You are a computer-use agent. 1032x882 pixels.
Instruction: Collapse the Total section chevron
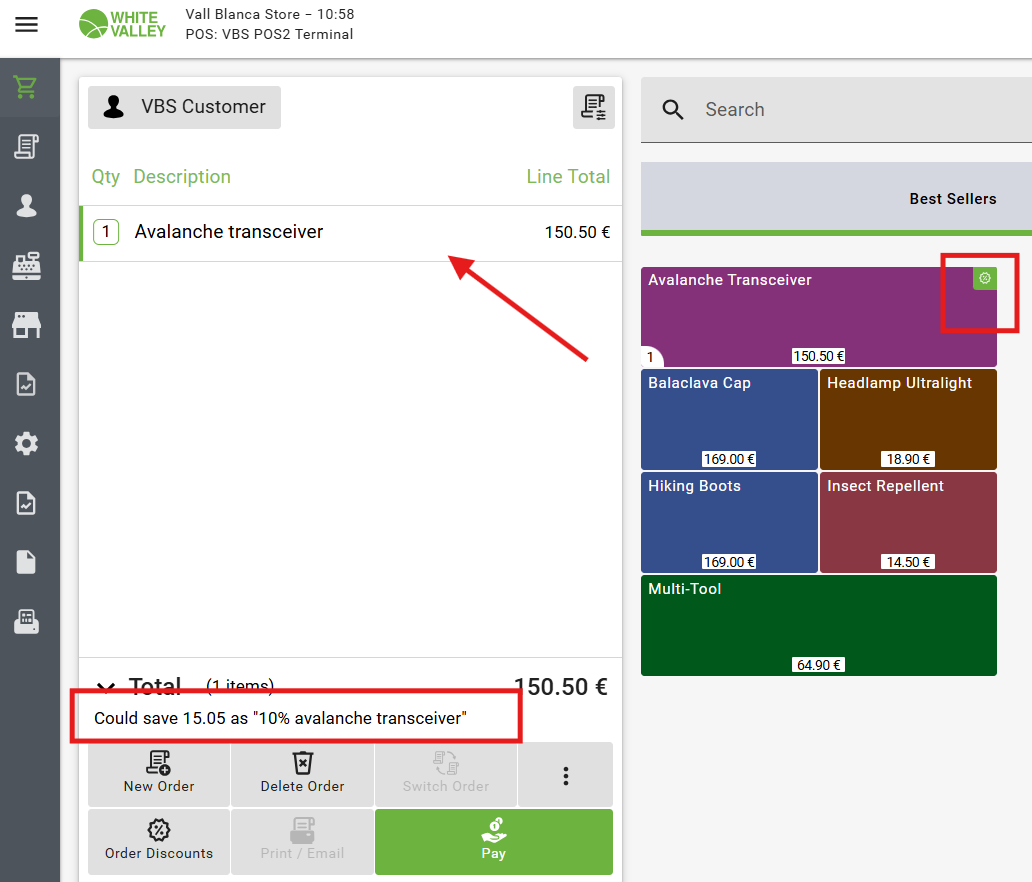(x=105, y=686)
